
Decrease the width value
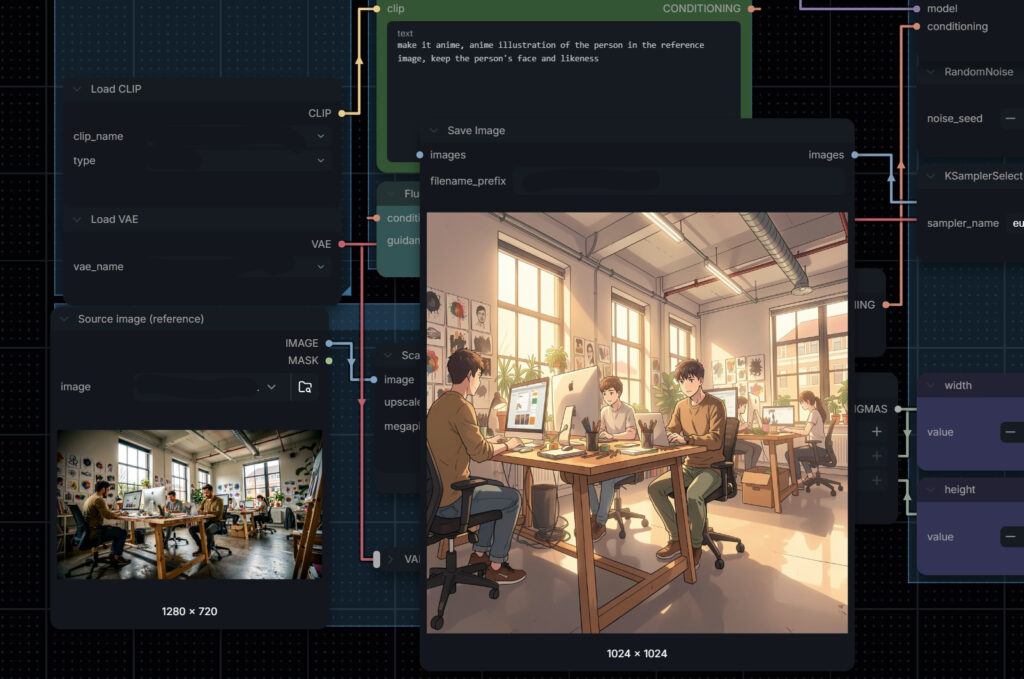pos(1011,432)
